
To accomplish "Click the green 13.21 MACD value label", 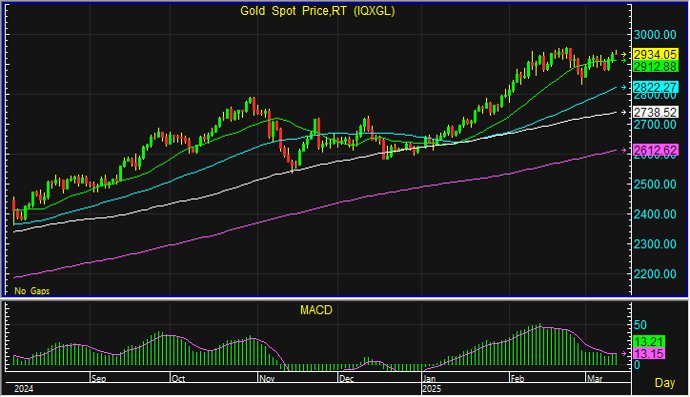I will pos(649,341).
